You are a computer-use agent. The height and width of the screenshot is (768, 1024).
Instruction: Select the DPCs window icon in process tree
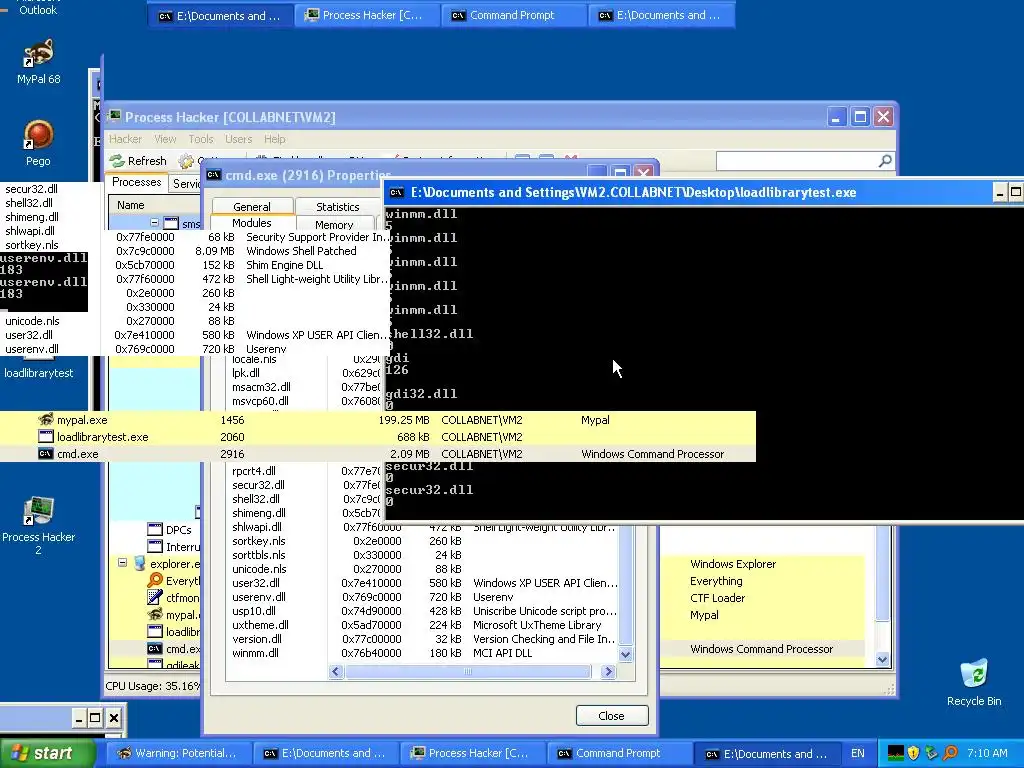pos(155,530)
